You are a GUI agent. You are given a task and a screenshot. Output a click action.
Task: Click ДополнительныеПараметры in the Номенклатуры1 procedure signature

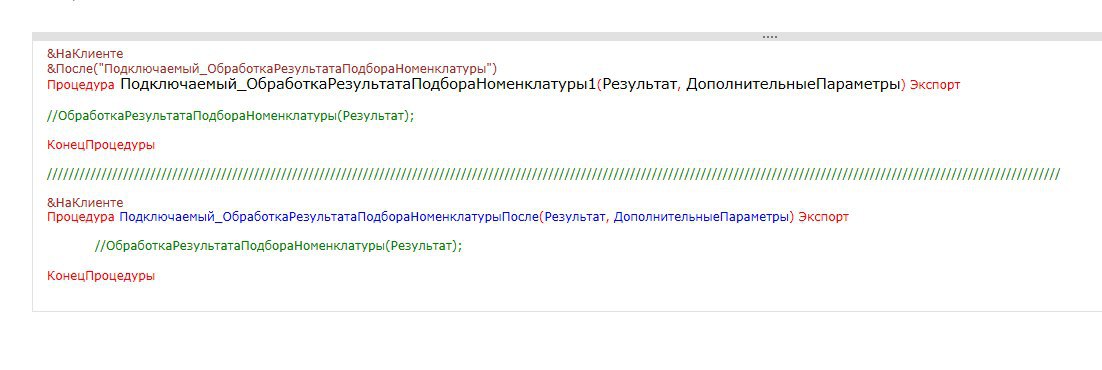tap(793, 84)
